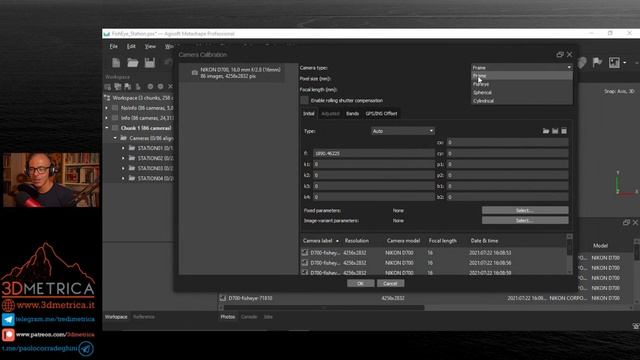Click the Workspace root tree icon
The image size is (640, 360).
107,98
